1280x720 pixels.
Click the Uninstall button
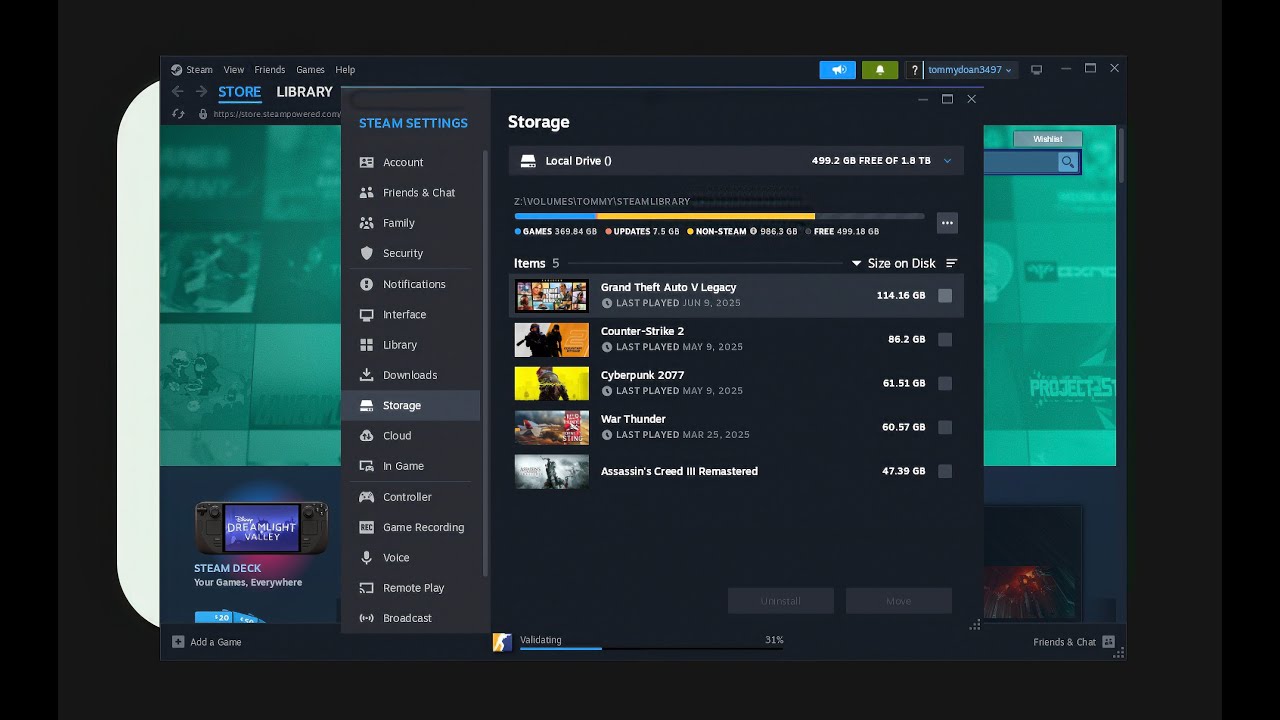point(781,601)
